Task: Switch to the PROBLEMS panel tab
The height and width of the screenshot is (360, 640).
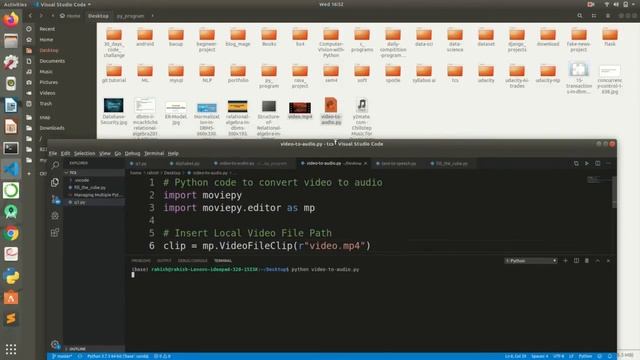Action: [141, 260]
